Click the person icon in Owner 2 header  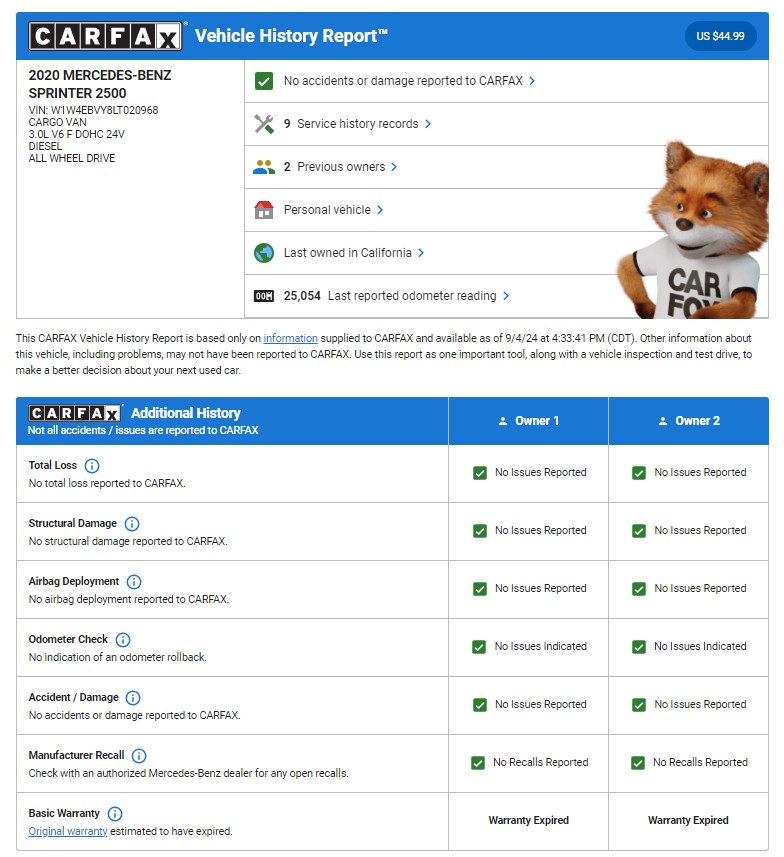click(x=663, y=421)
